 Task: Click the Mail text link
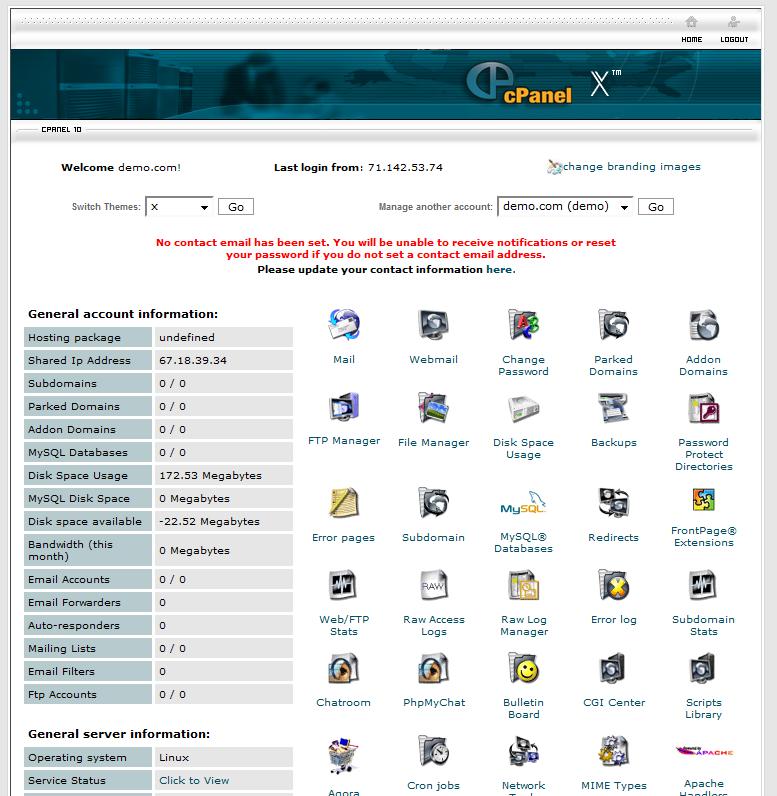[x=344, y=359]
